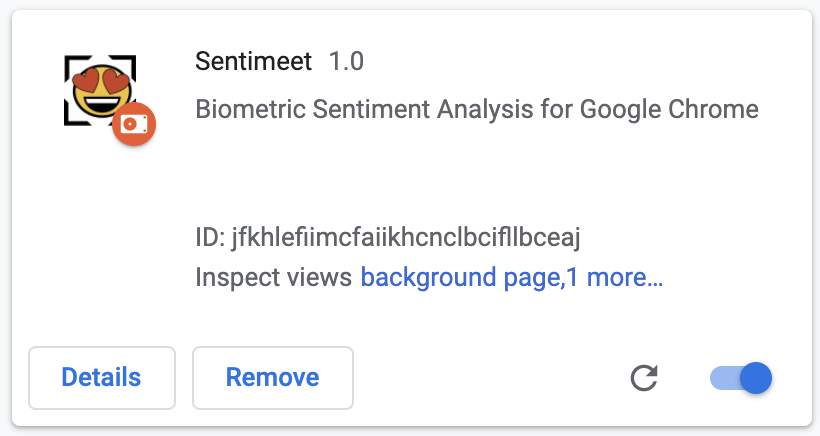Reload the Sentimeet extension
Image resolution: width=820 pixels, height=436 pixels.
(644, 377)
